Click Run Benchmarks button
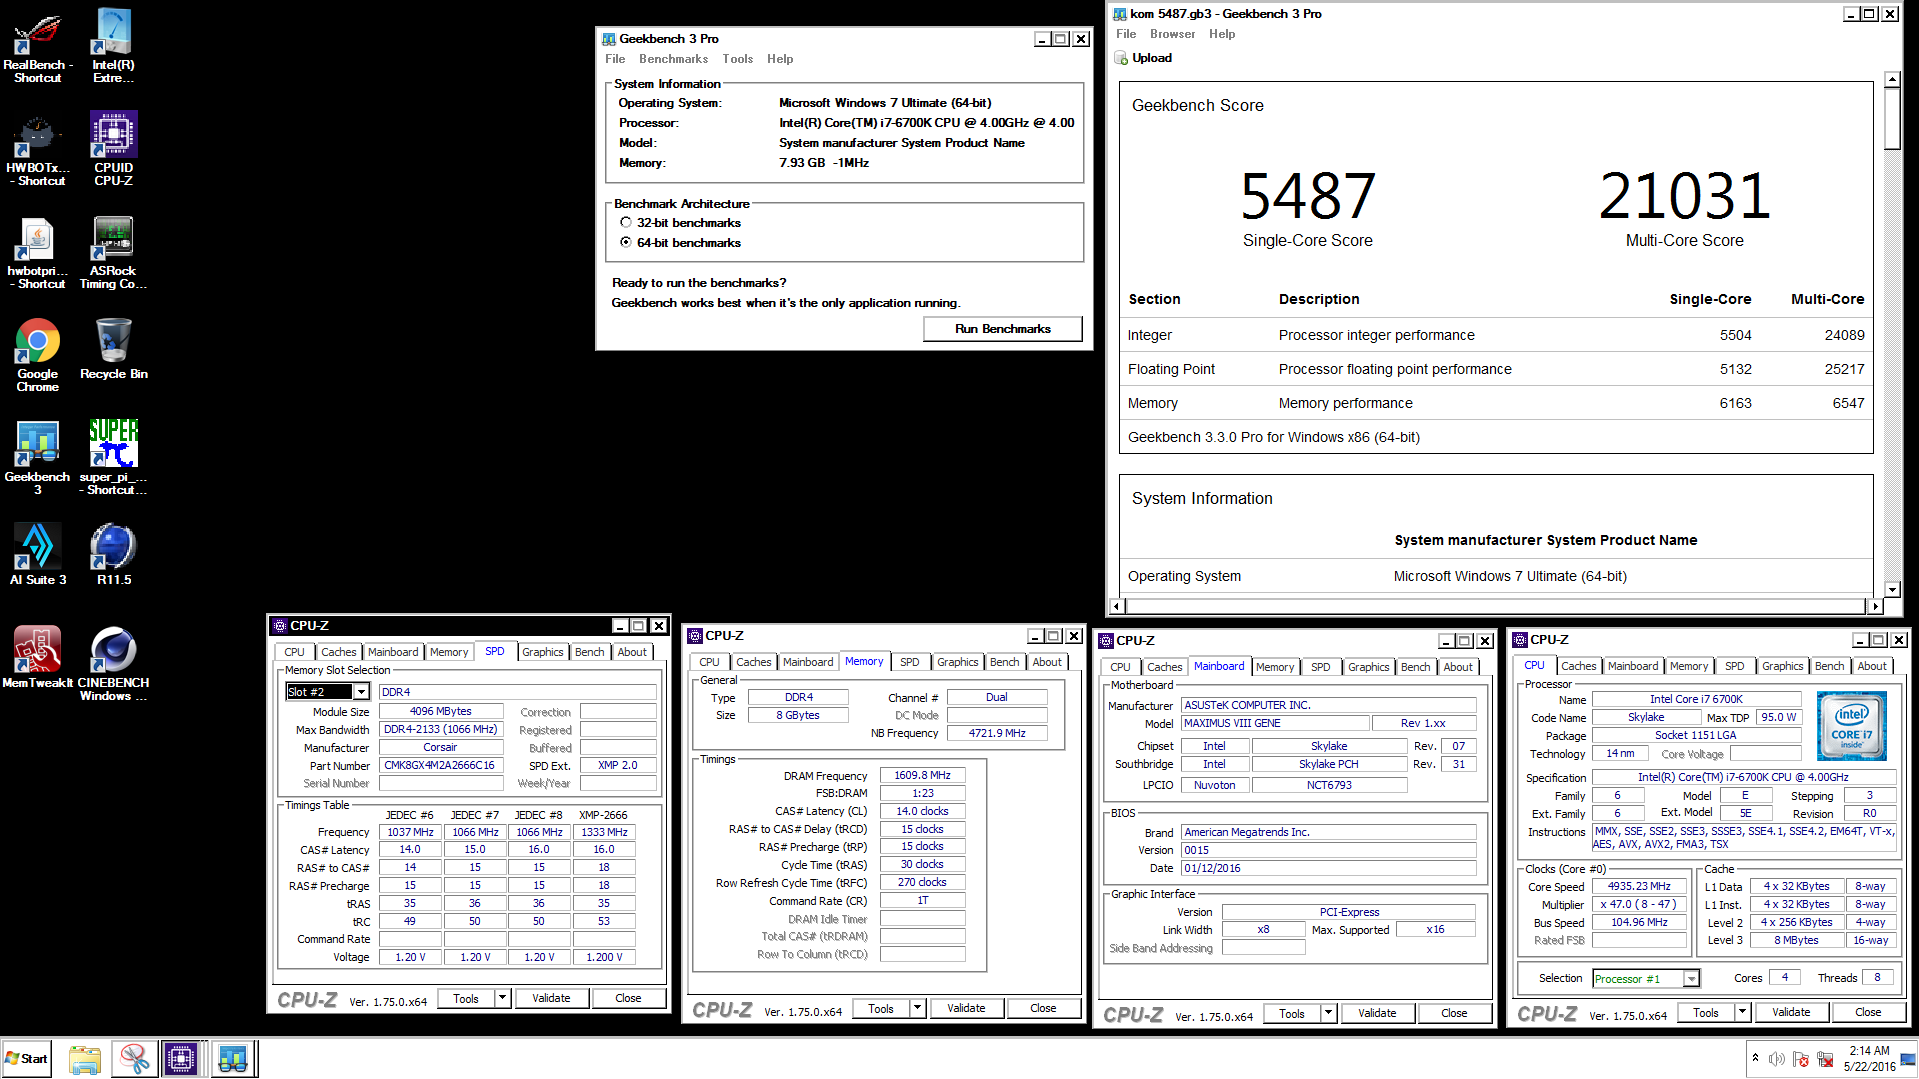 1003,329
